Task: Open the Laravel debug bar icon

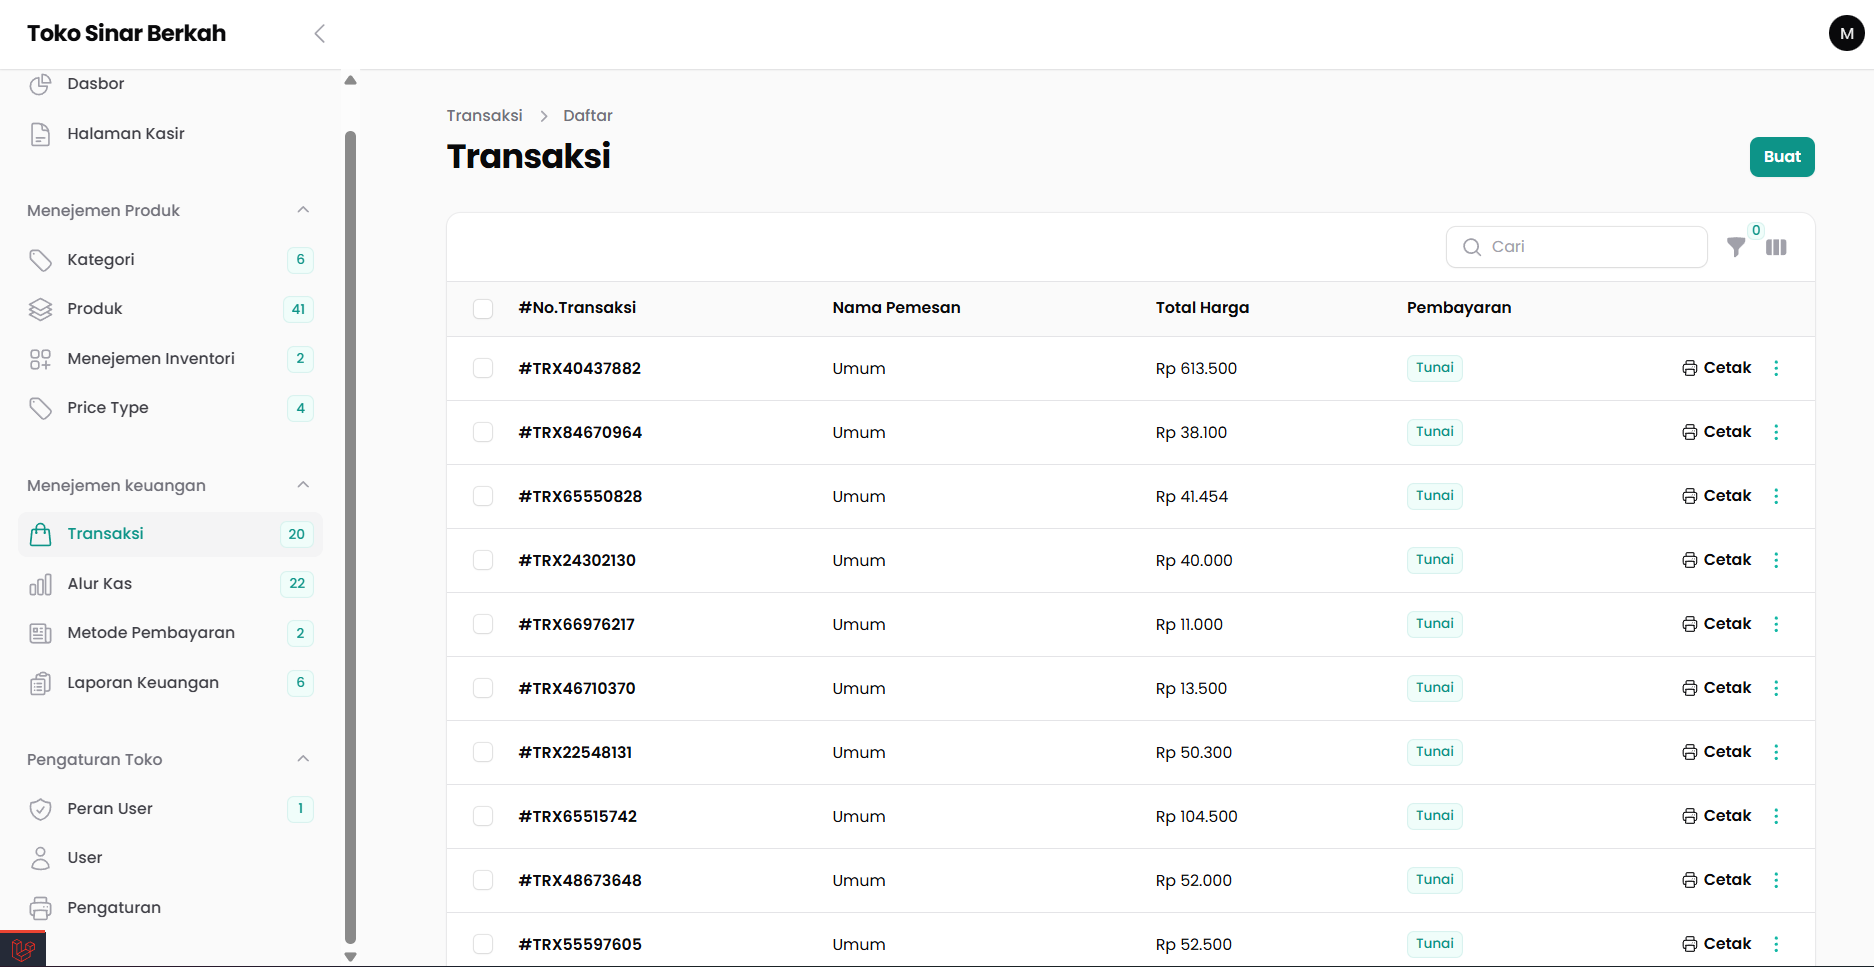Action: coord(23,949)
